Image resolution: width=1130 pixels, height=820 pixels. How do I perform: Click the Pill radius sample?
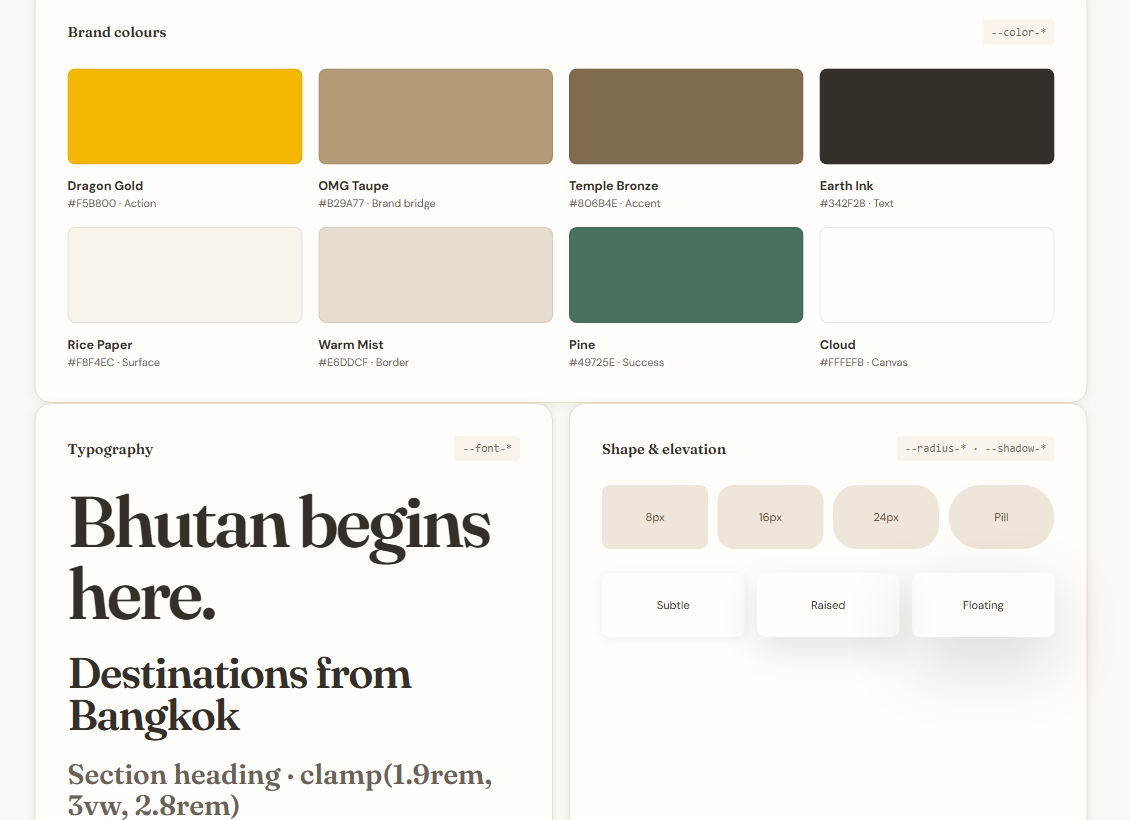point(1001,517)
